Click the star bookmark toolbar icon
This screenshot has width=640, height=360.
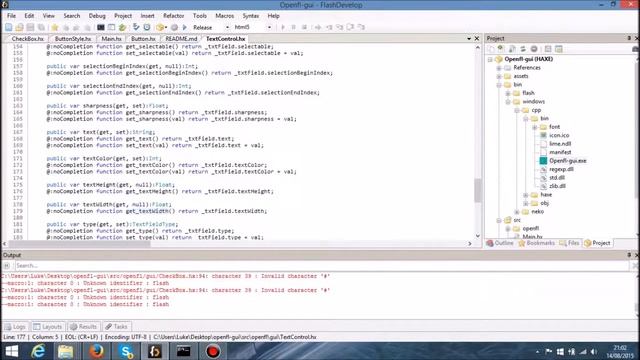[55, 27]
